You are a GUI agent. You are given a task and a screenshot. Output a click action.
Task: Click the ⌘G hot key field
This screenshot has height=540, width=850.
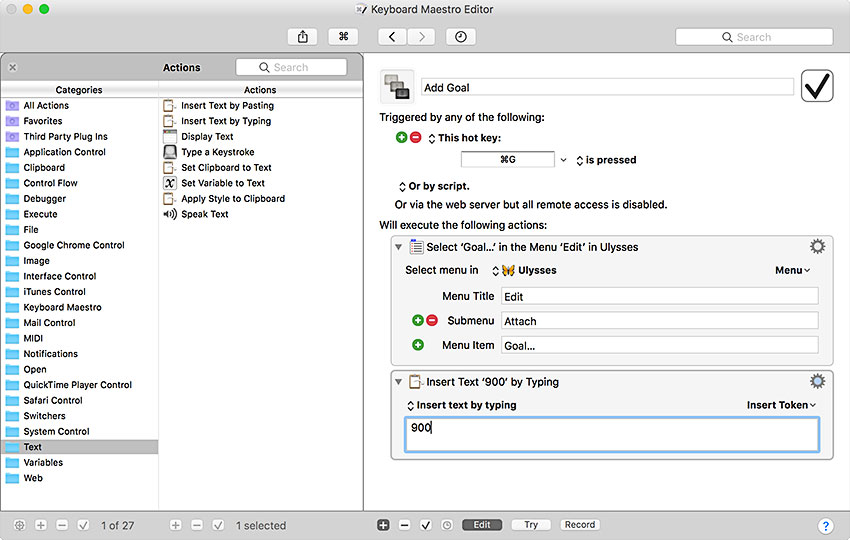[x=507, y=160]
